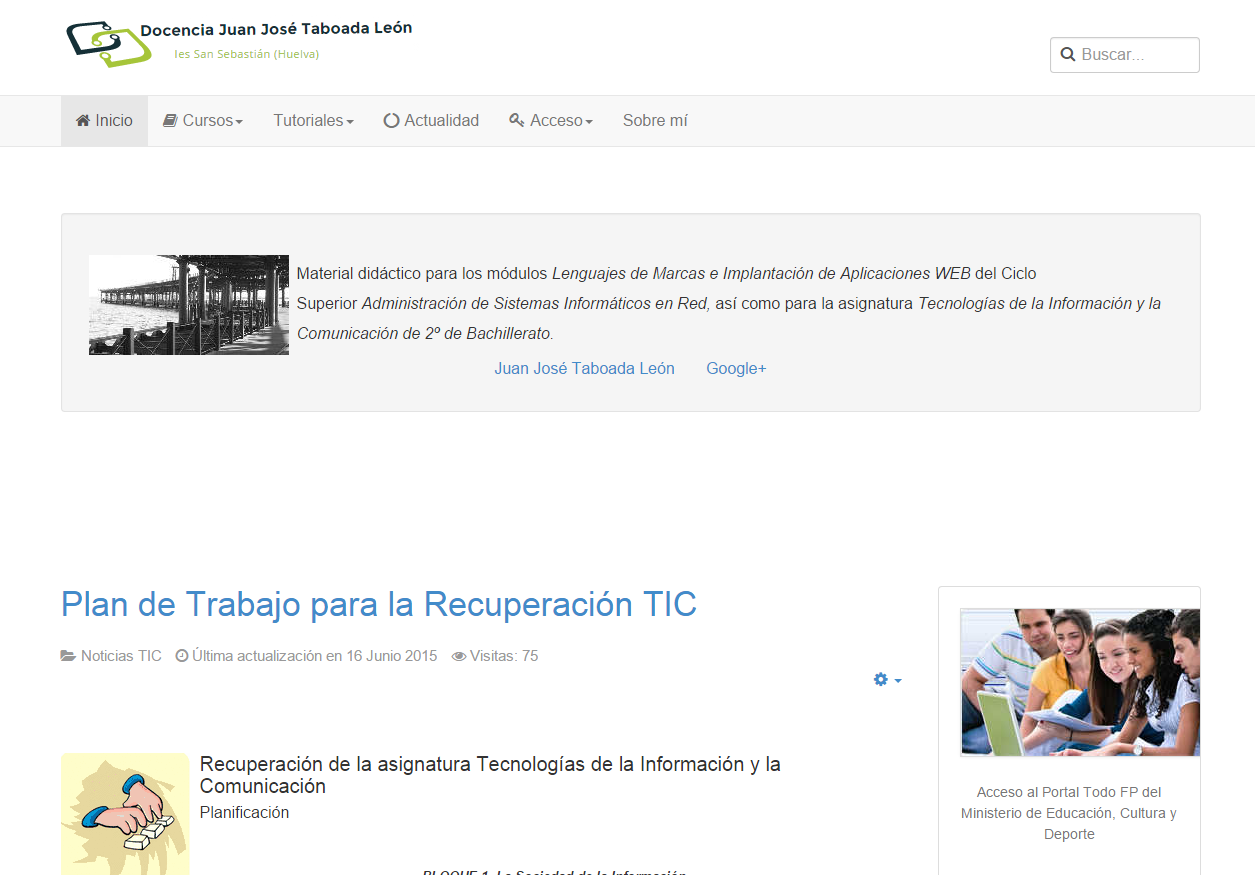This screenshot has height=875, width=1255.
Task: Open the Juan José Taboada León link
Action: coord(584,368)
